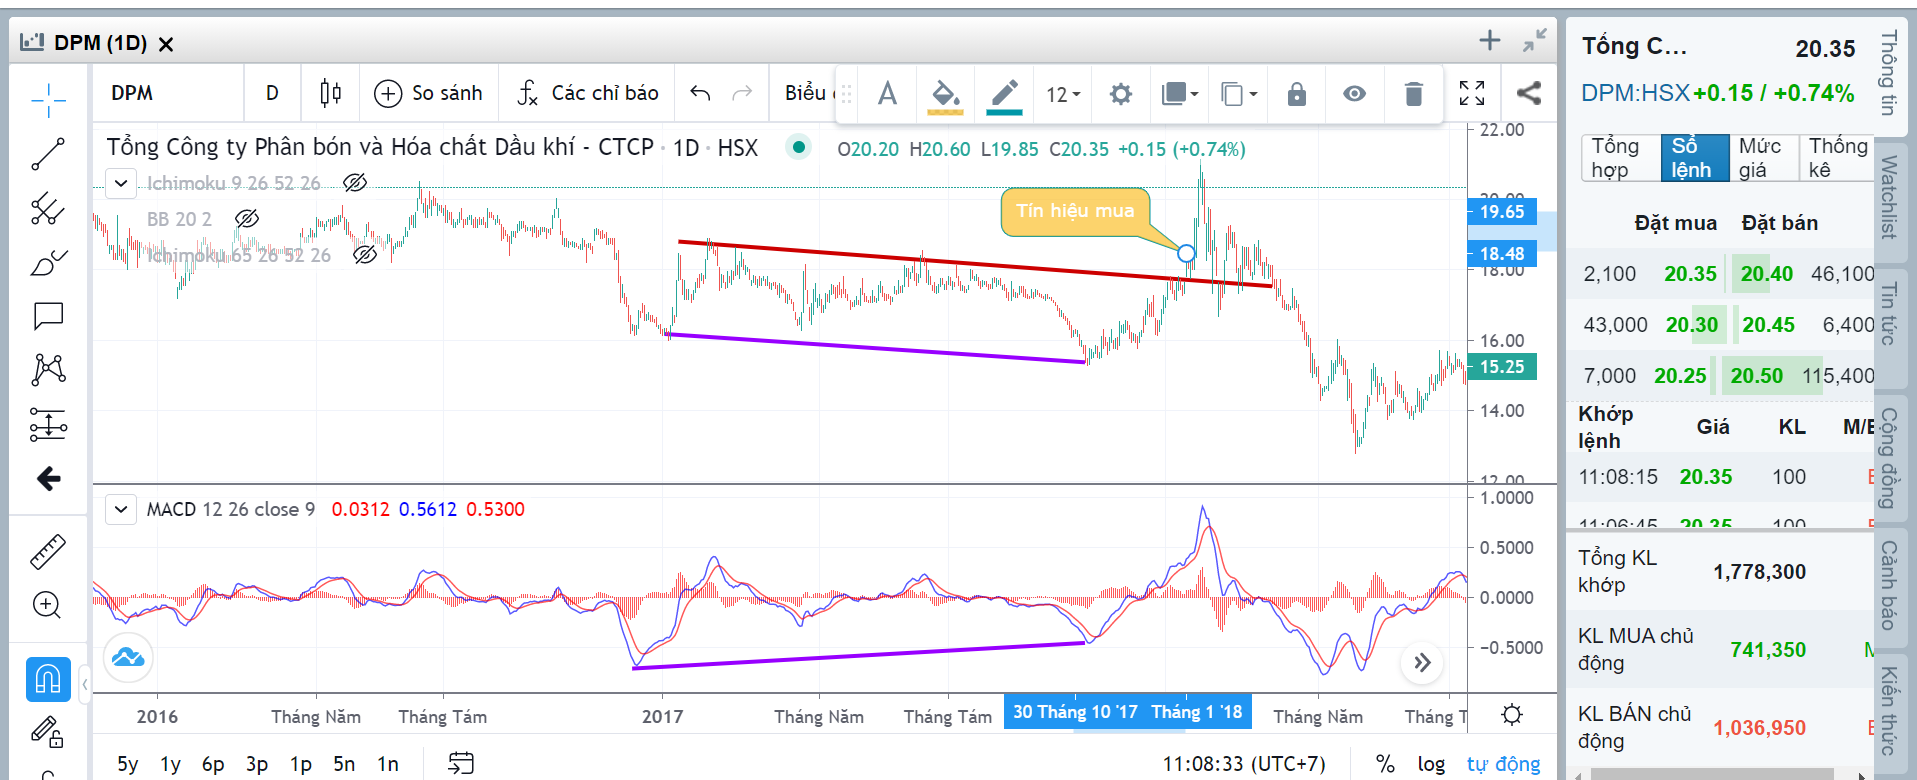
Task: Toggle log scale mode
Action: [x=1431, y=764]
